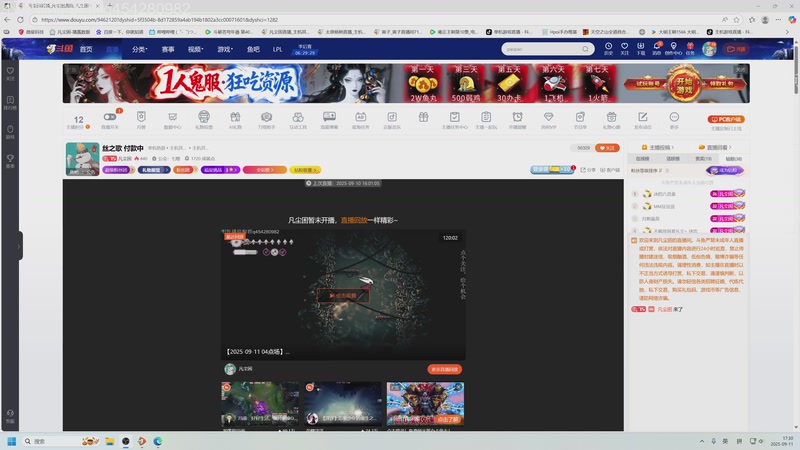800x450 pixels.
Task: Open the edit pencil publish icon
Action: pos(643,117)
